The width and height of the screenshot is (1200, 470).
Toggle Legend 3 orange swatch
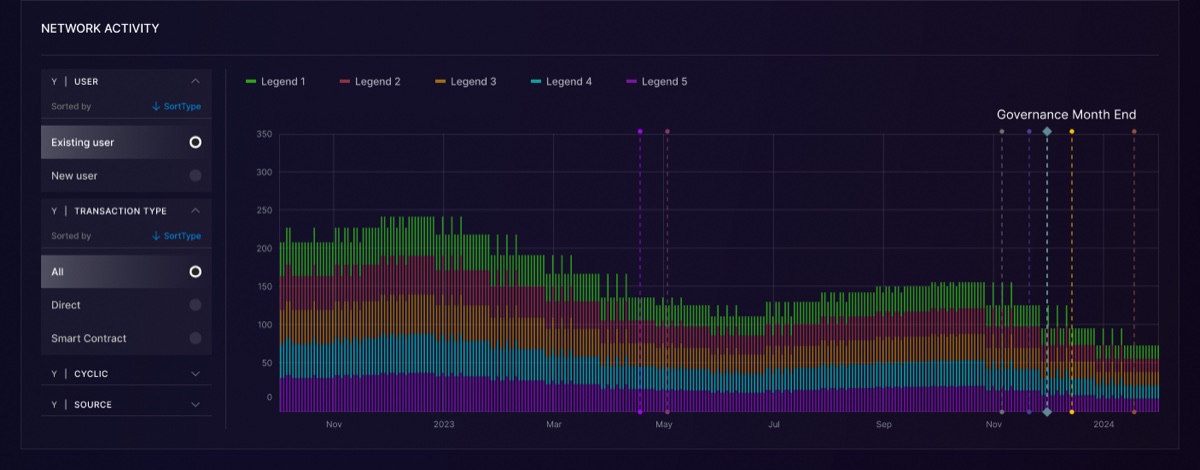441,81
